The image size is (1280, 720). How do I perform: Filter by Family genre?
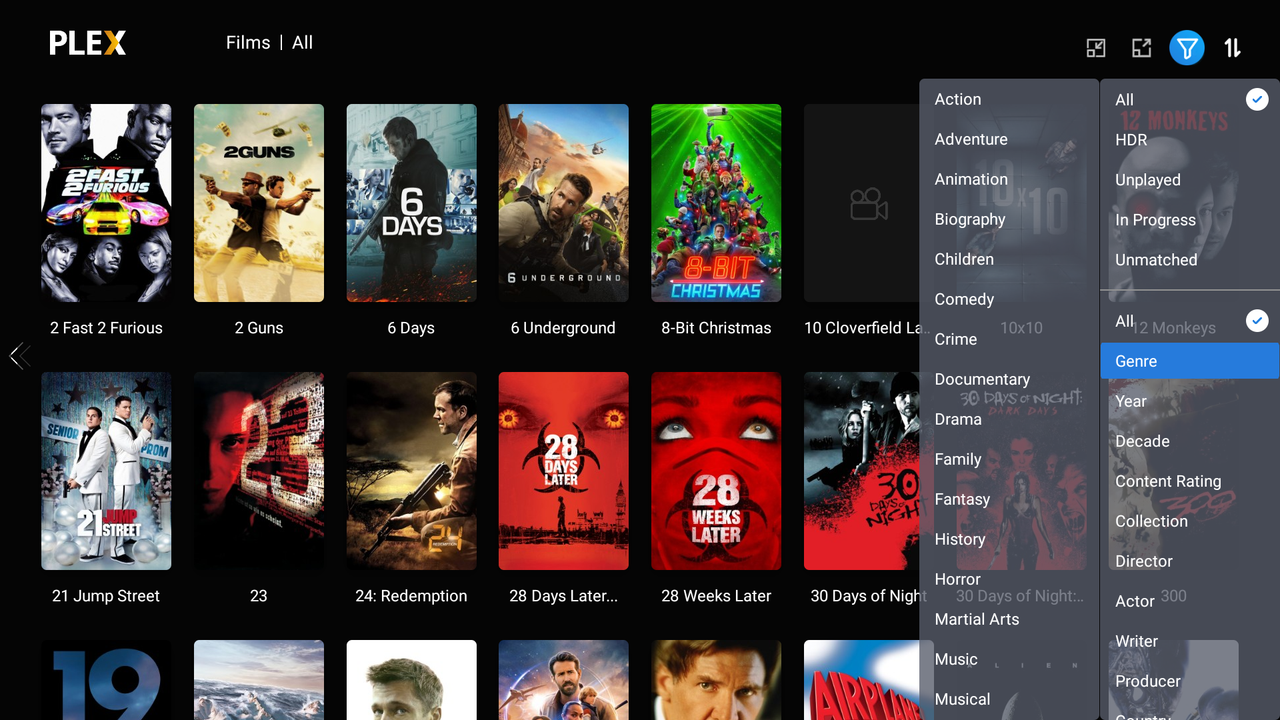click(x=1009, y=459)
